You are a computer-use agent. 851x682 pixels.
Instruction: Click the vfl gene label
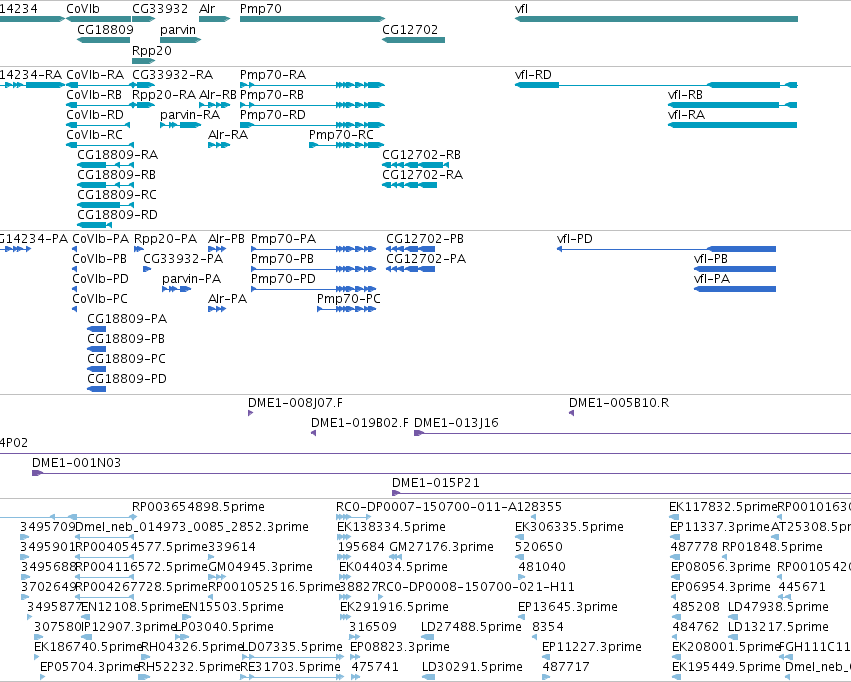521,9
